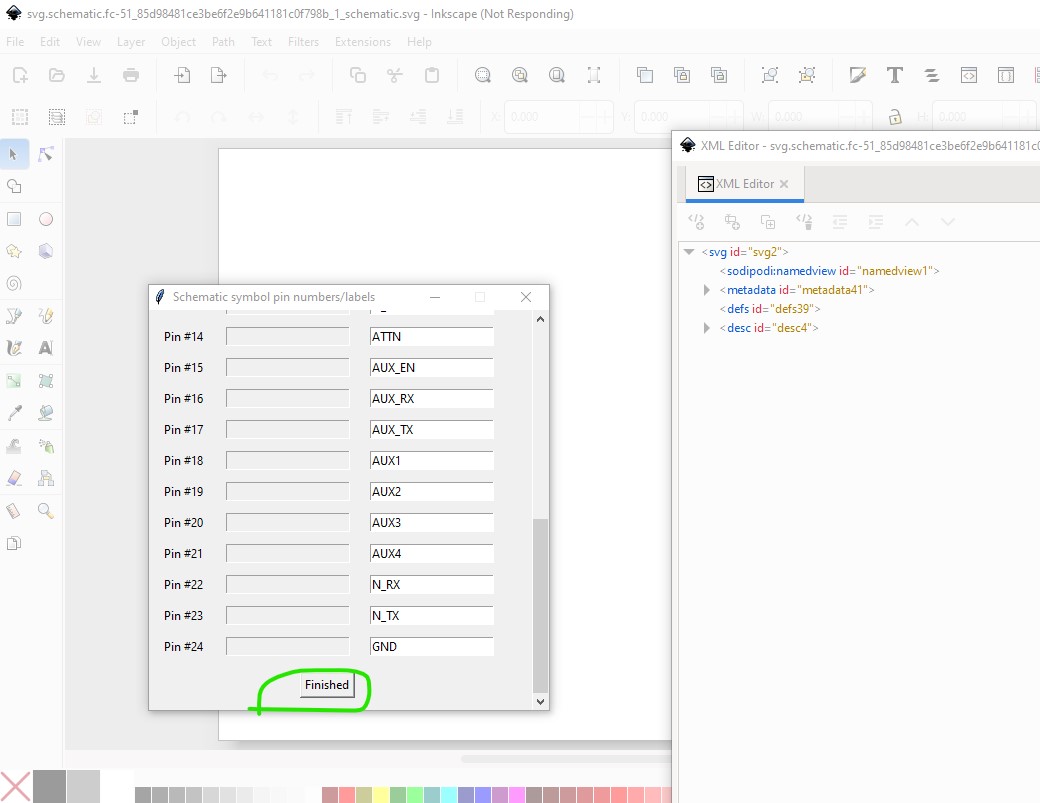The height and width of the screenshot is (803, 1040).
Task: Click the pin dialog scroll-down arrow
Action: 541,702
